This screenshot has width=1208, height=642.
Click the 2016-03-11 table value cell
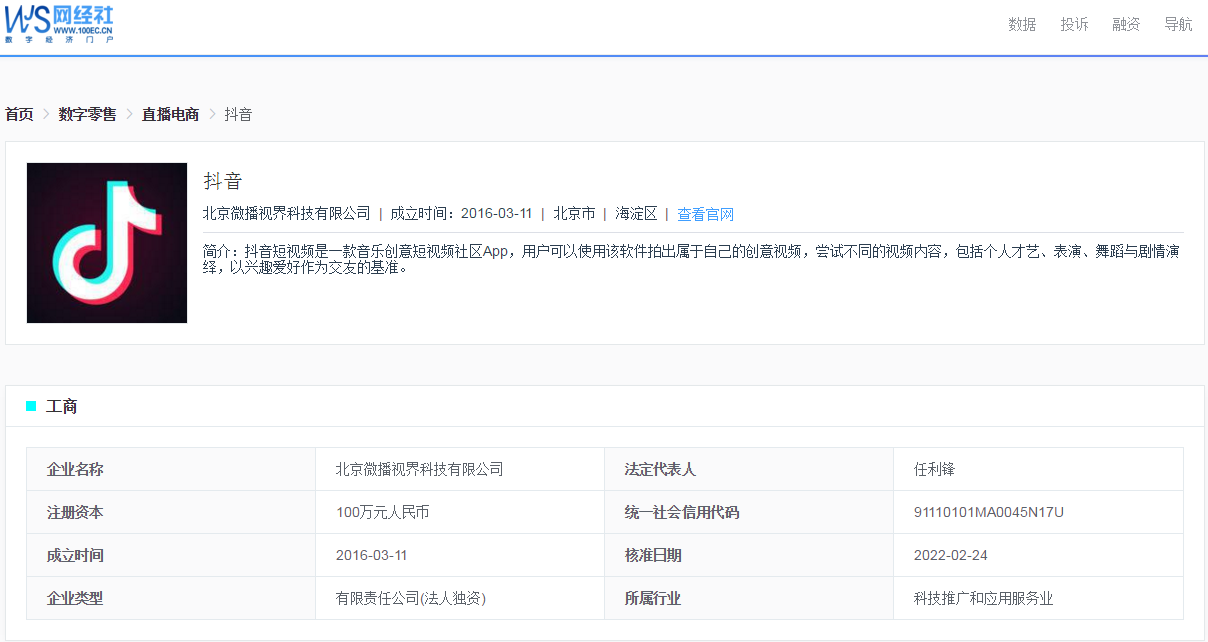(460, 555)
